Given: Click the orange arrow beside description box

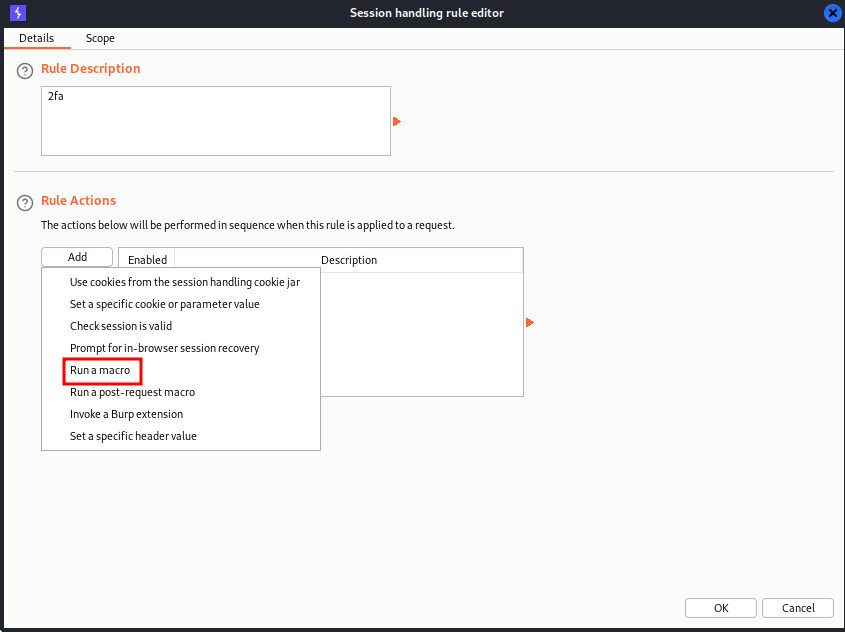Looking at the screenshot, I should point(397,122).
